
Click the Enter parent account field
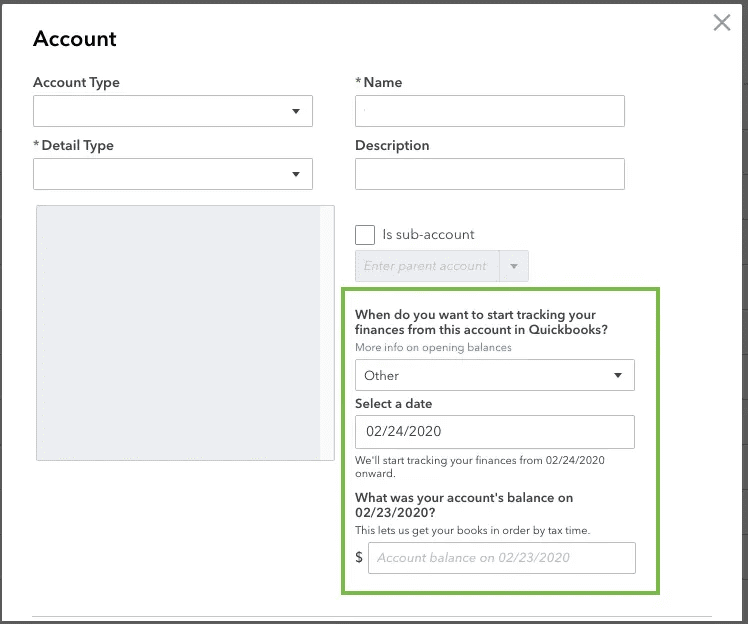point(427,266)
